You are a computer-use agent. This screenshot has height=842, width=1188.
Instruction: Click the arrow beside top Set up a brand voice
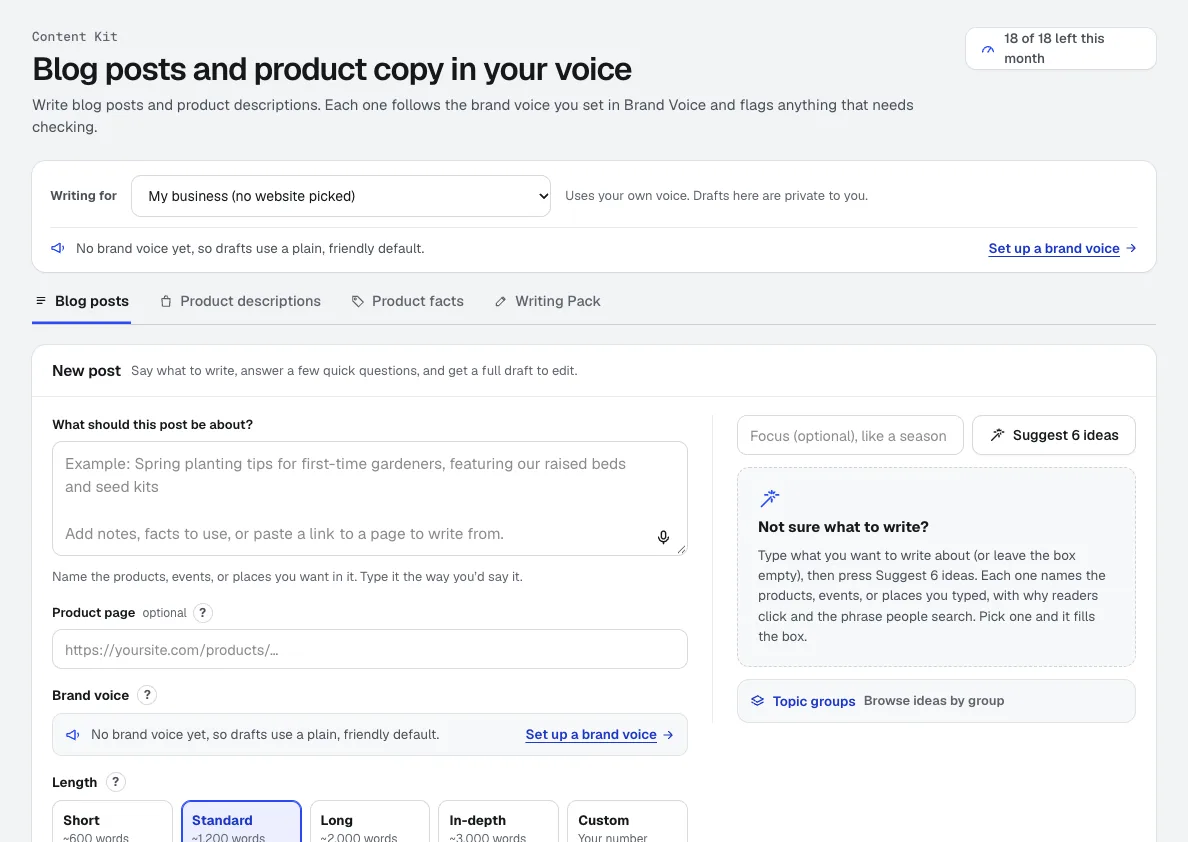point(1131,249)
